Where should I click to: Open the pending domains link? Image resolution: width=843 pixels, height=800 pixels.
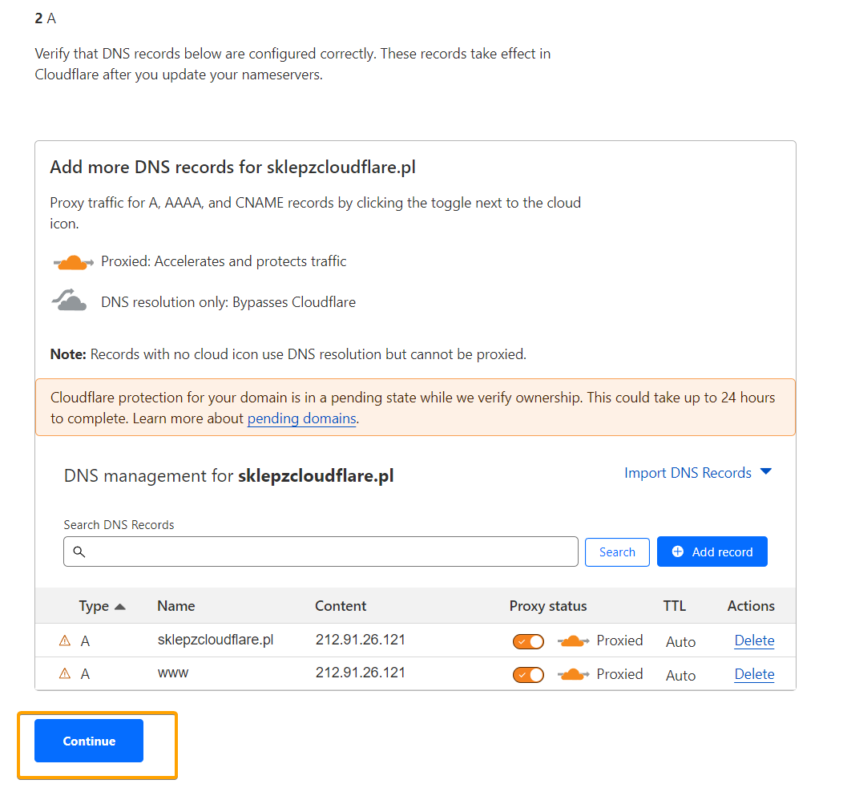click(301, 419)
